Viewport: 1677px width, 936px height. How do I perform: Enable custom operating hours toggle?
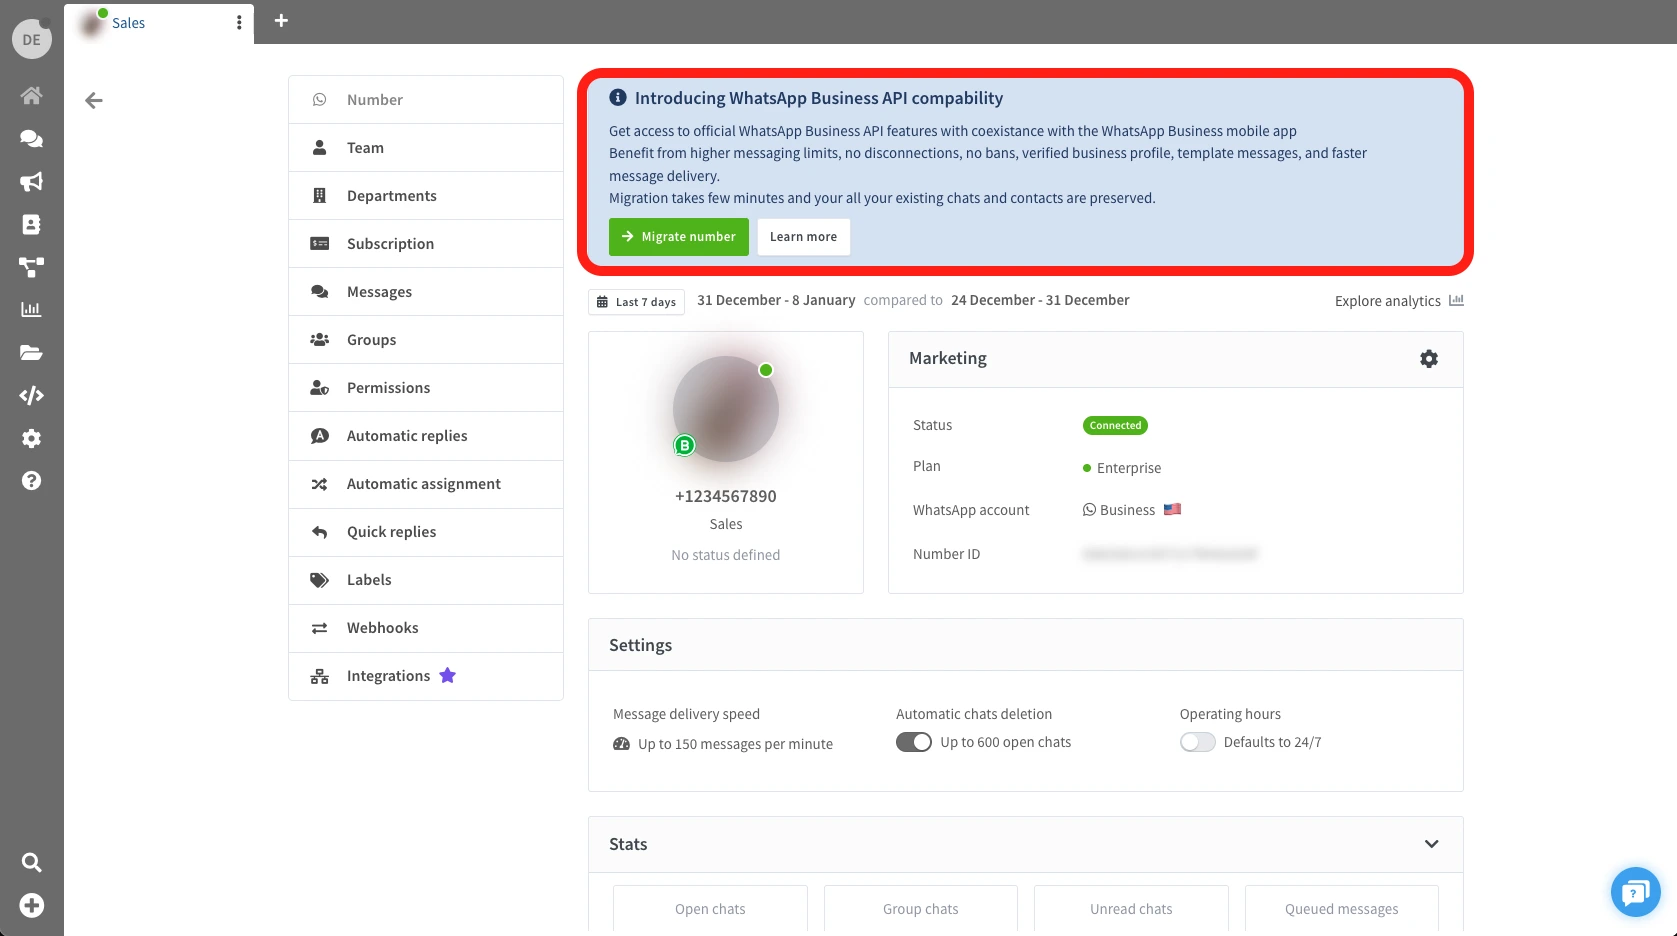(x=1197, y=742)
